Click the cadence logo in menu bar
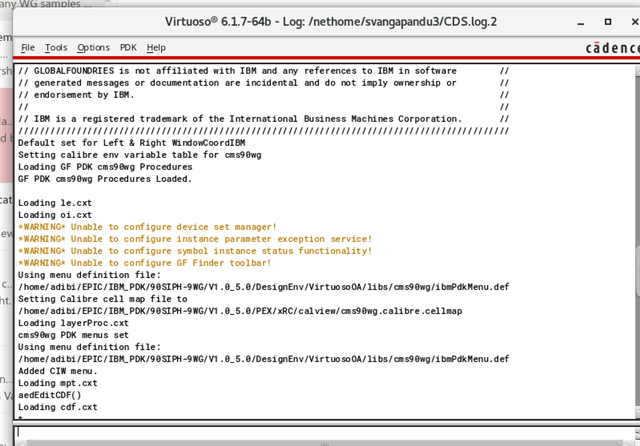 [x=611, y=48]
